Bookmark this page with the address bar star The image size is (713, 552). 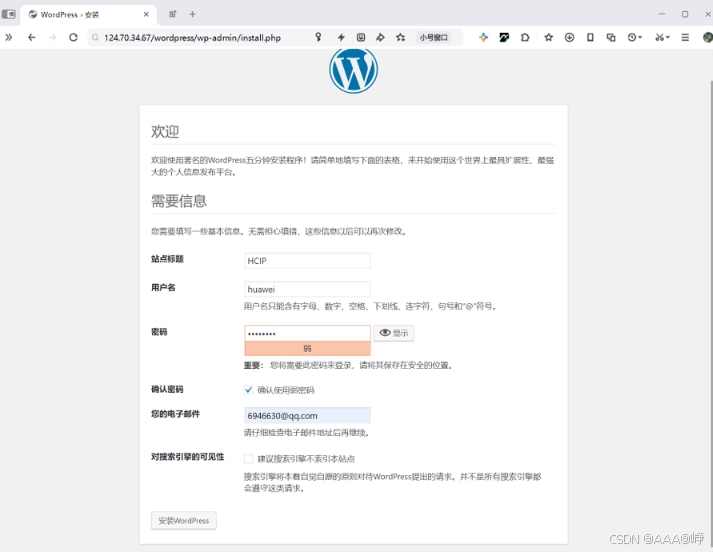point(400,37)
